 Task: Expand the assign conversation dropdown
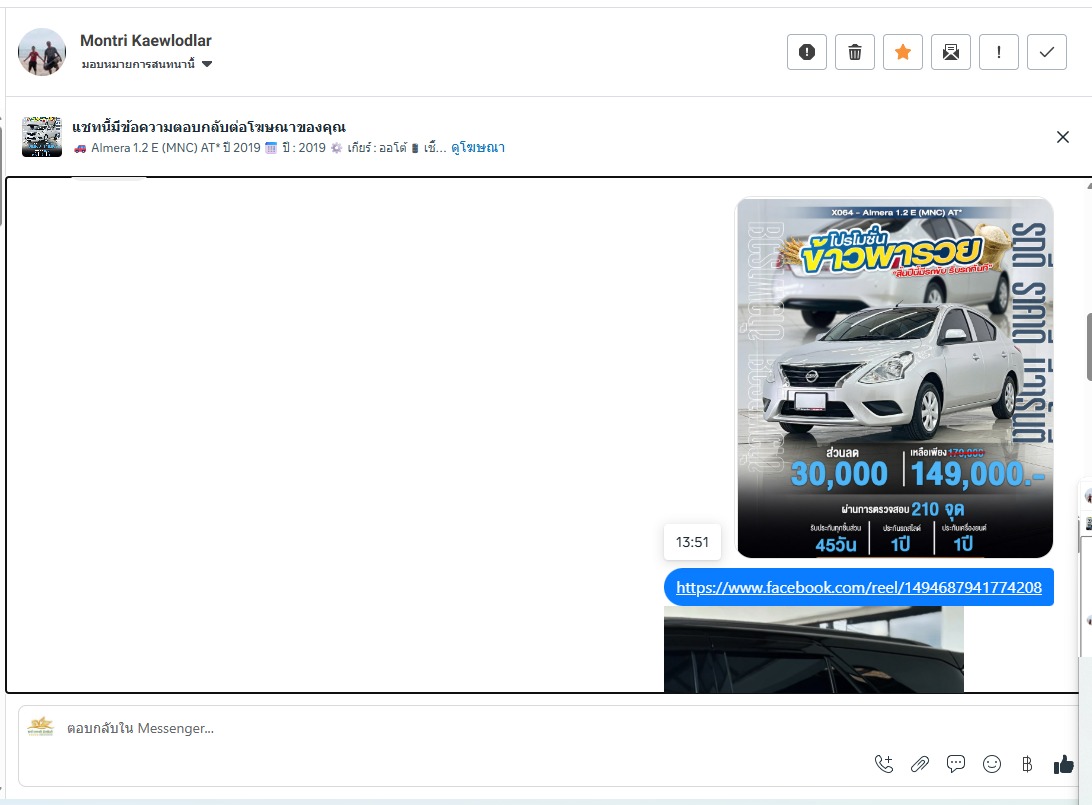[x=147, y=64]
